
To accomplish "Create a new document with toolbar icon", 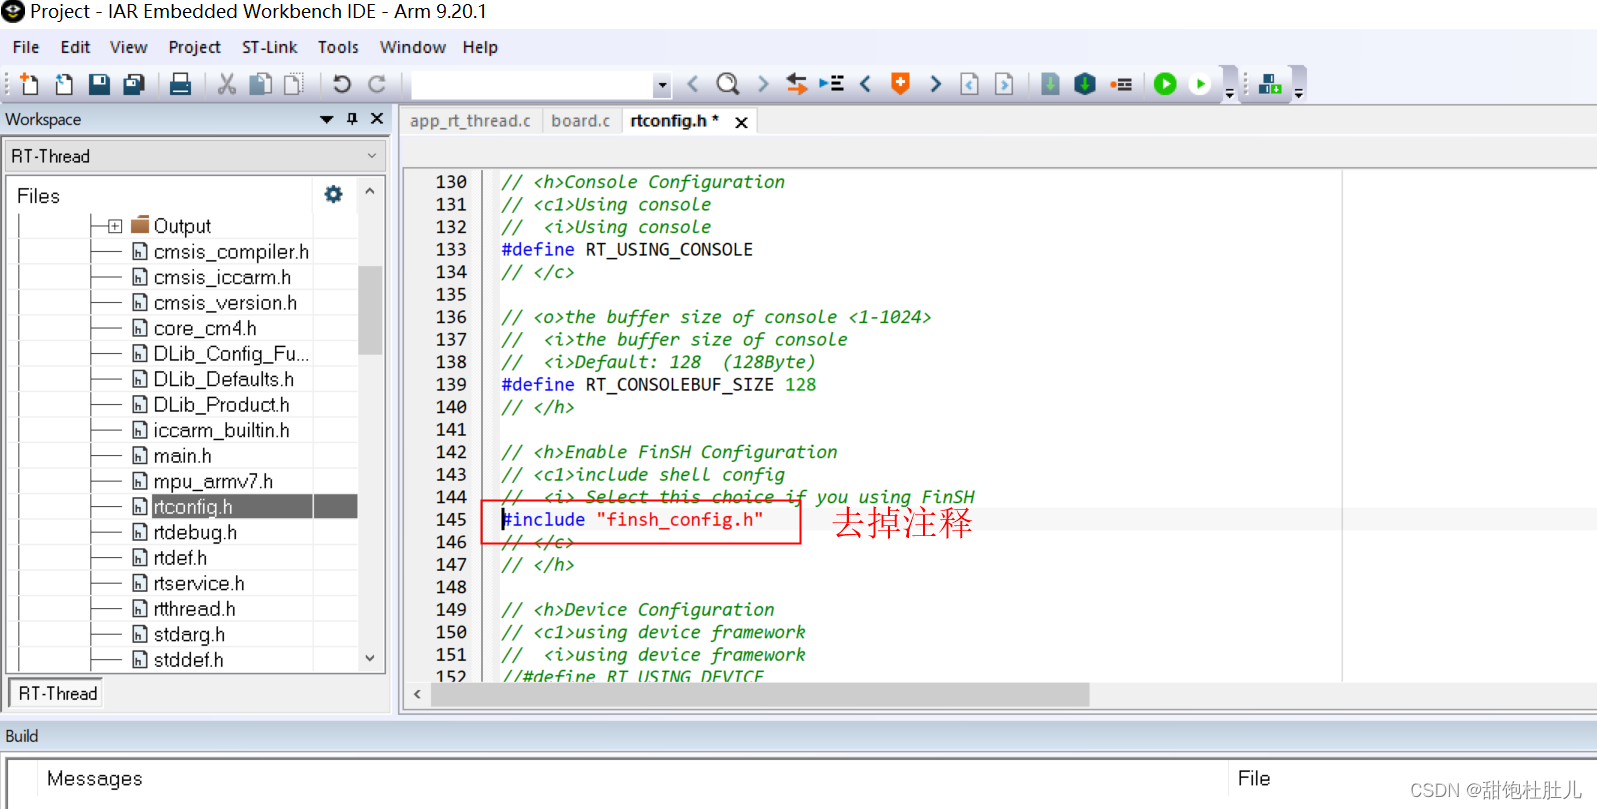I will [30, 84].
